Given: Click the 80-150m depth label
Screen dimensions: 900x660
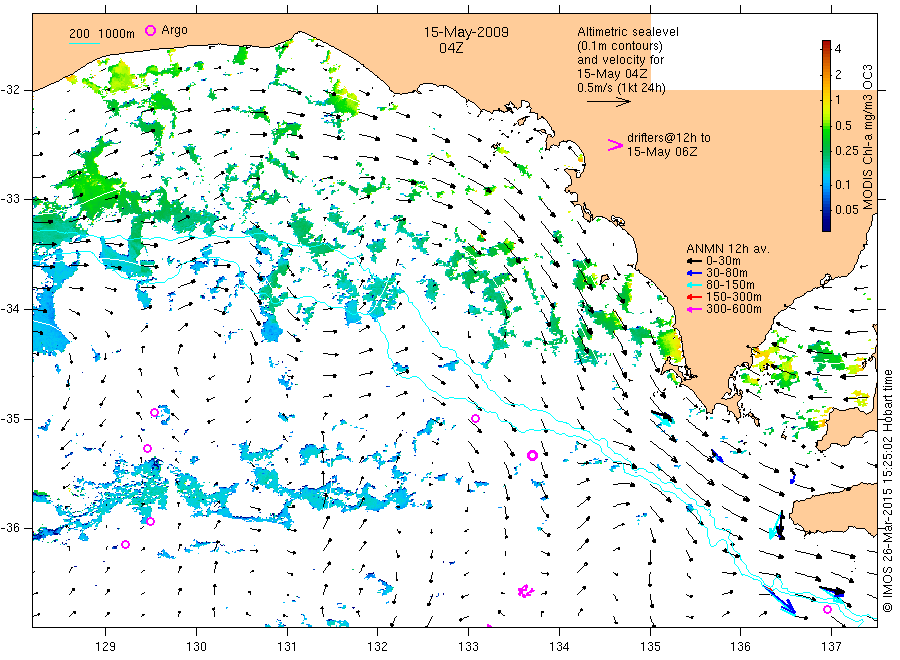Looking at the screenshot, I should (x=730, y=285).
